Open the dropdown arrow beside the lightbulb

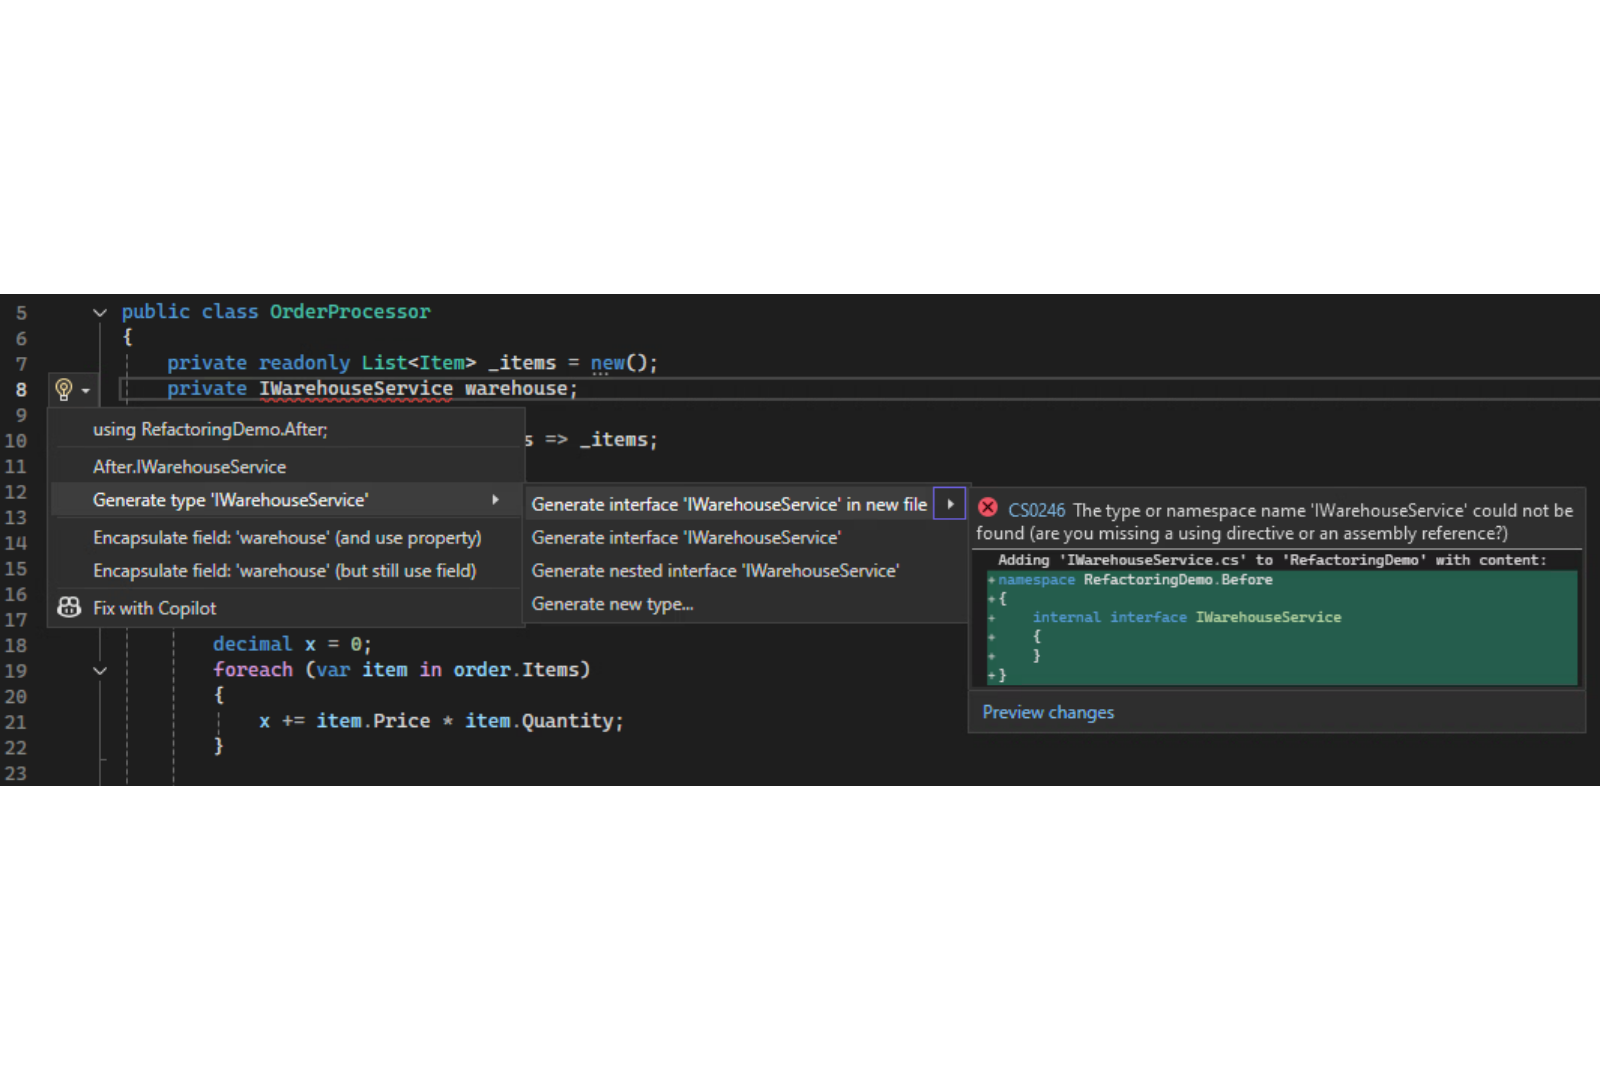(86, 390)
